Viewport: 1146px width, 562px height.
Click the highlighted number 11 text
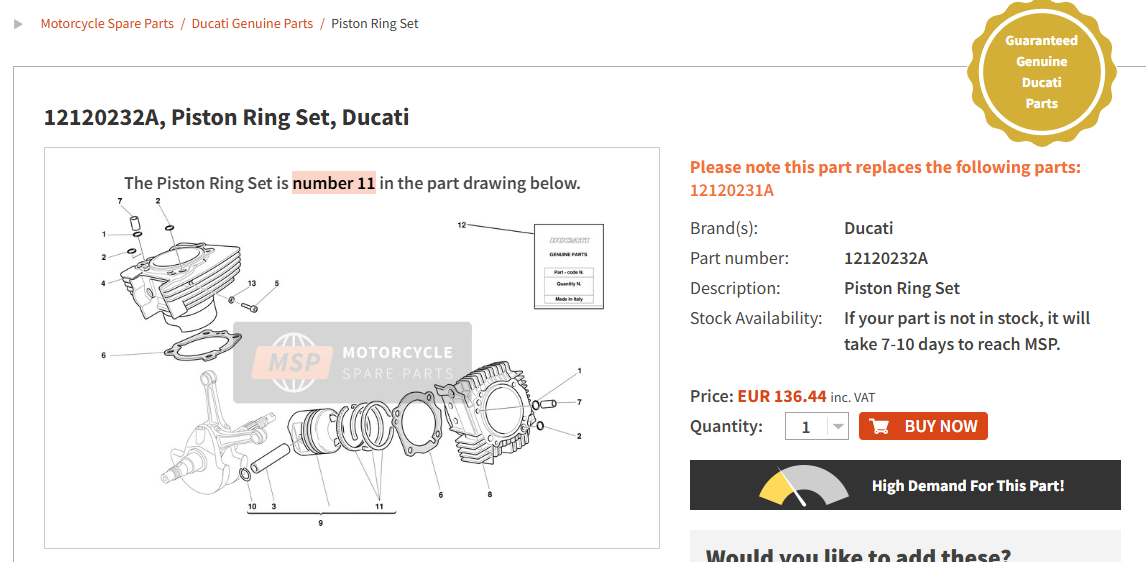(x=334, y=183)
